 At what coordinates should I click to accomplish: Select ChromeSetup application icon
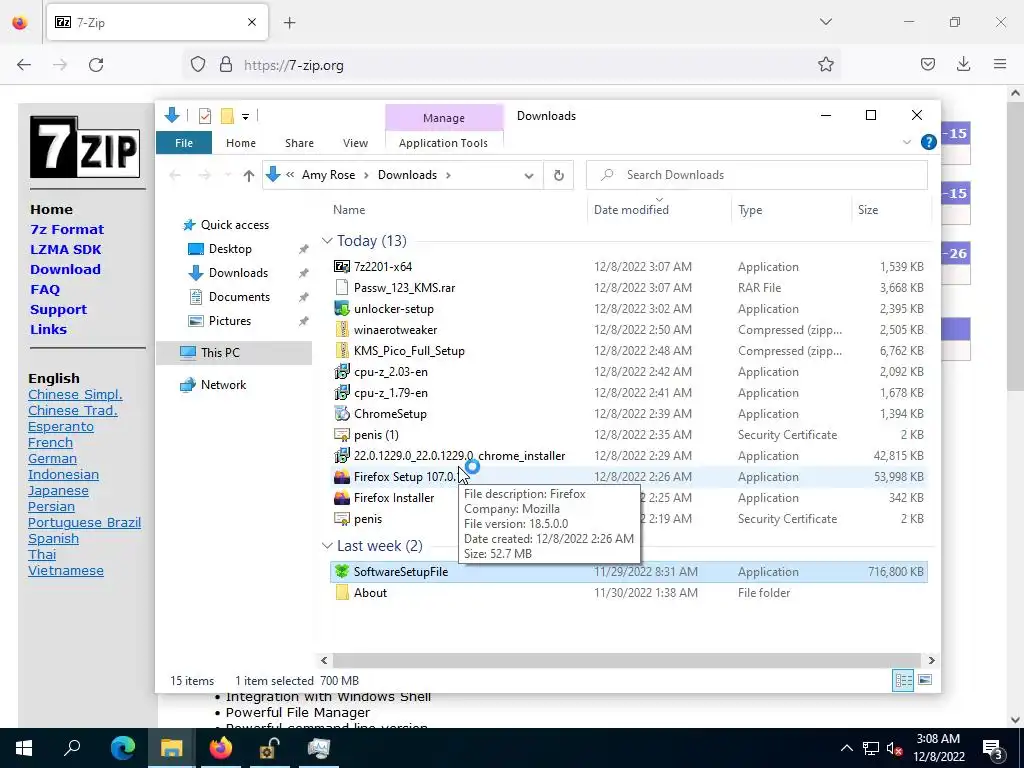(342, 413)
